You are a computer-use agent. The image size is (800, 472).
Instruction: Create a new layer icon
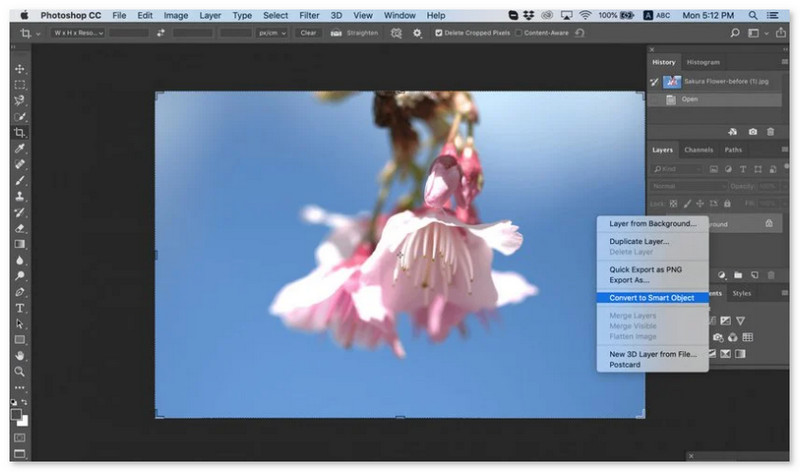click(755, 275)
